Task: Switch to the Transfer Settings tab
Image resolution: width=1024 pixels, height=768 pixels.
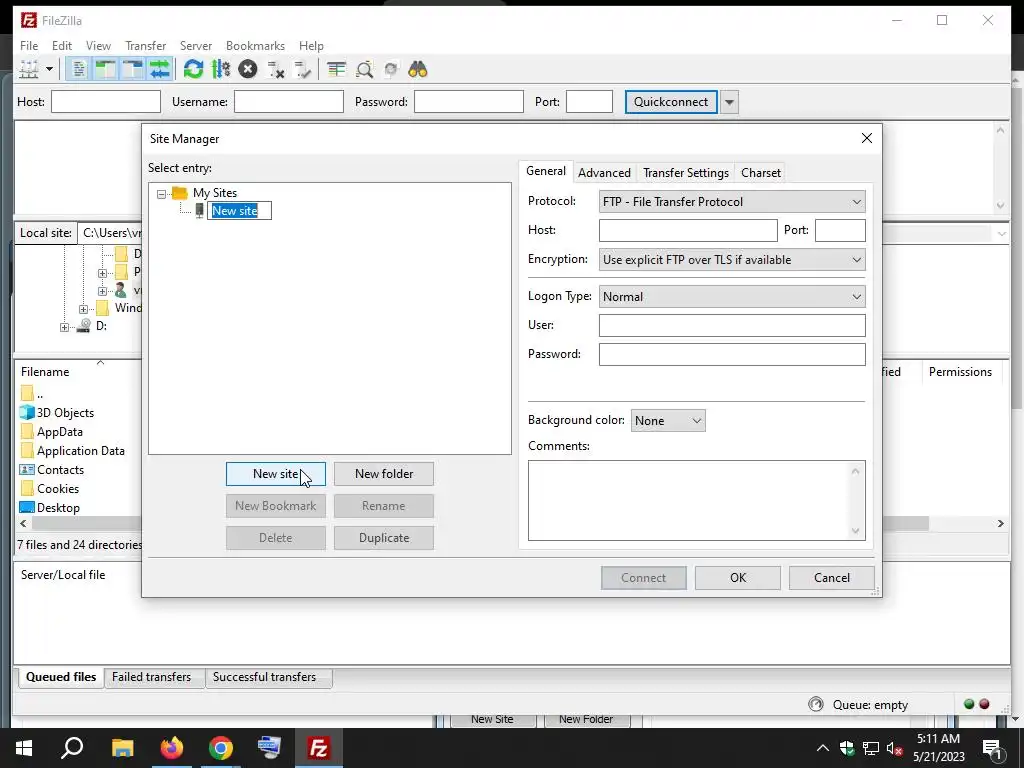Action: pos(686,172)
